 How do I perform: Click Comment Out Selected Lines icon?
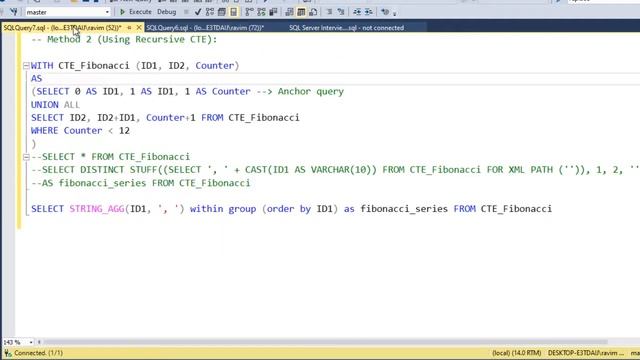329,12
